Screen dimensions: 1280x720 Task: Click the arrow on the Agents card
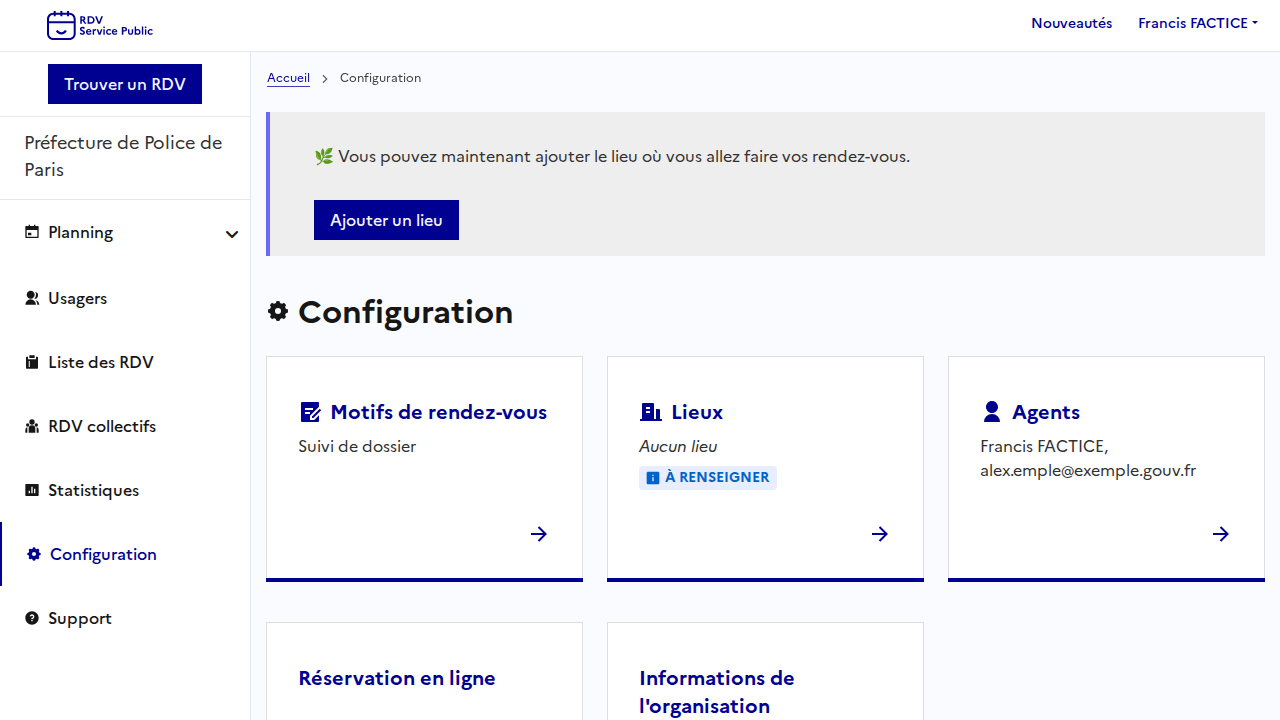click(1221, 534)
